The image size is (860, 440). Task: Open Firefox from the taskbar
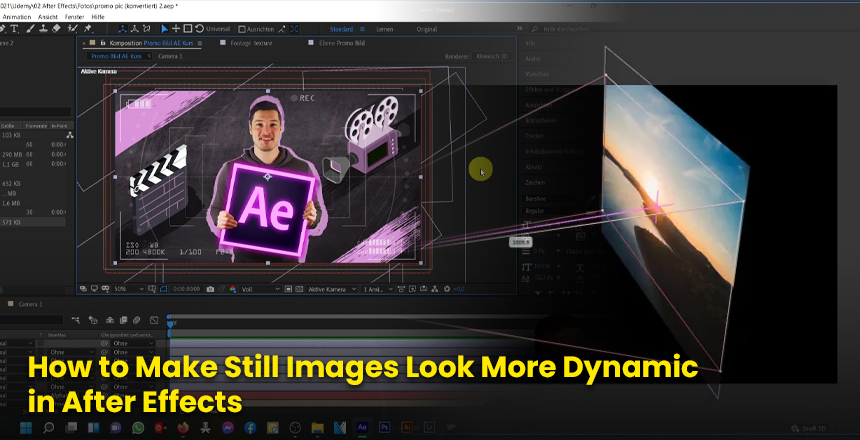click(x=183, y=427)
